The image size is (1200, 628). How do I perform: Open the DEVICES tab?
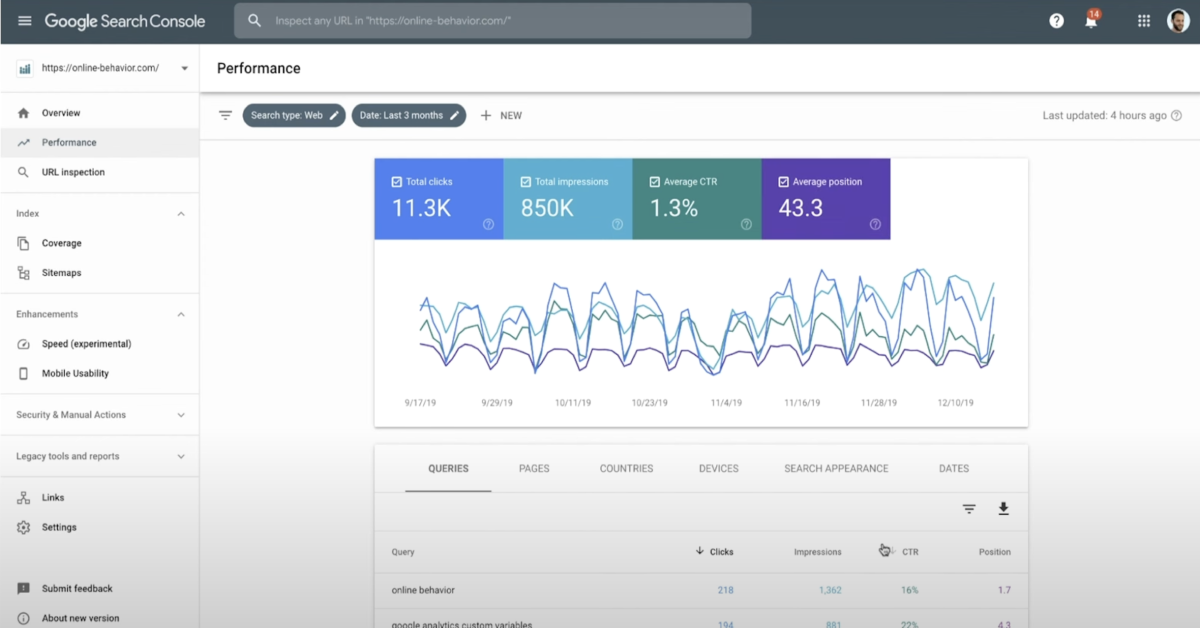point(718,468)
